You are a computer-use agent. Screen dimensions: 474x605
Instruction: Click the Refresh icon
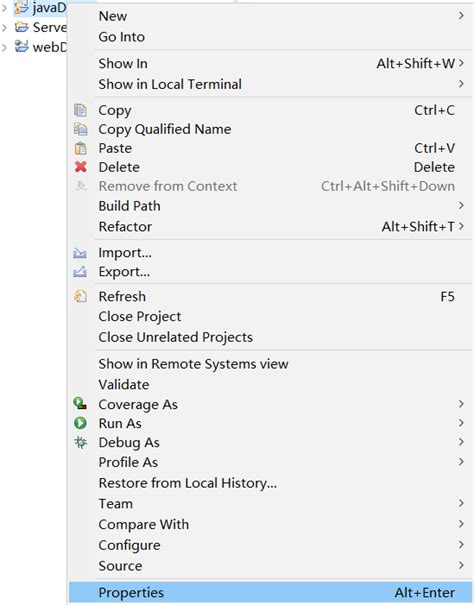coord(80,297)
